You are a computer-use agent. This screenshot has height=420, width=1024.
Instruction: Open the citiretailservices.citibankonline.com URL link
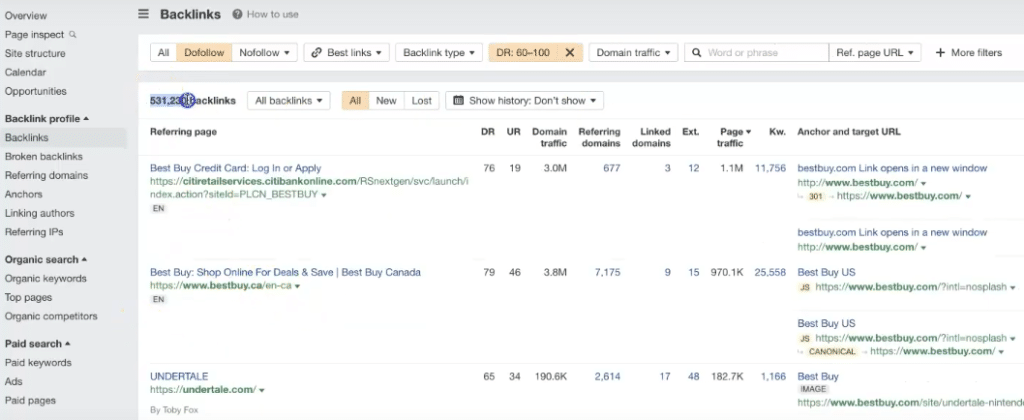click(x=309, y=187)
